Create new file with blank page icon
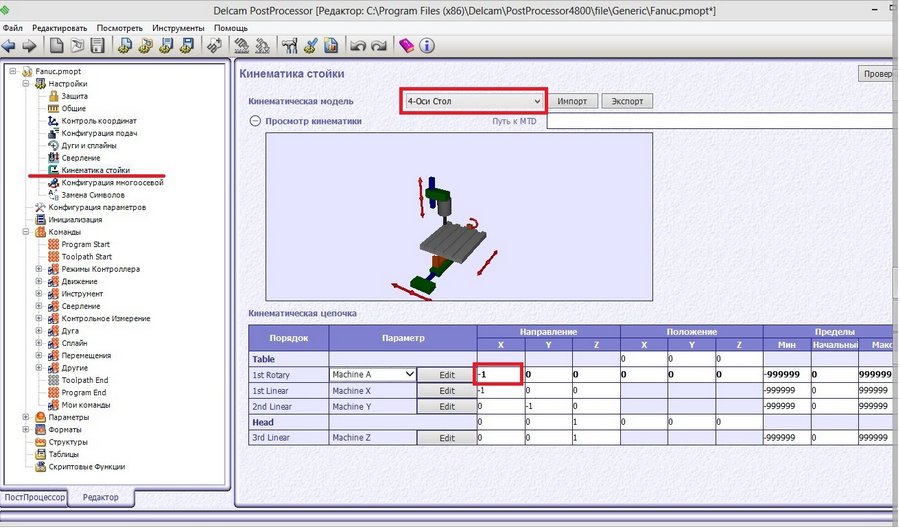This screenshot has height=528, width=900. click(56, 46)
